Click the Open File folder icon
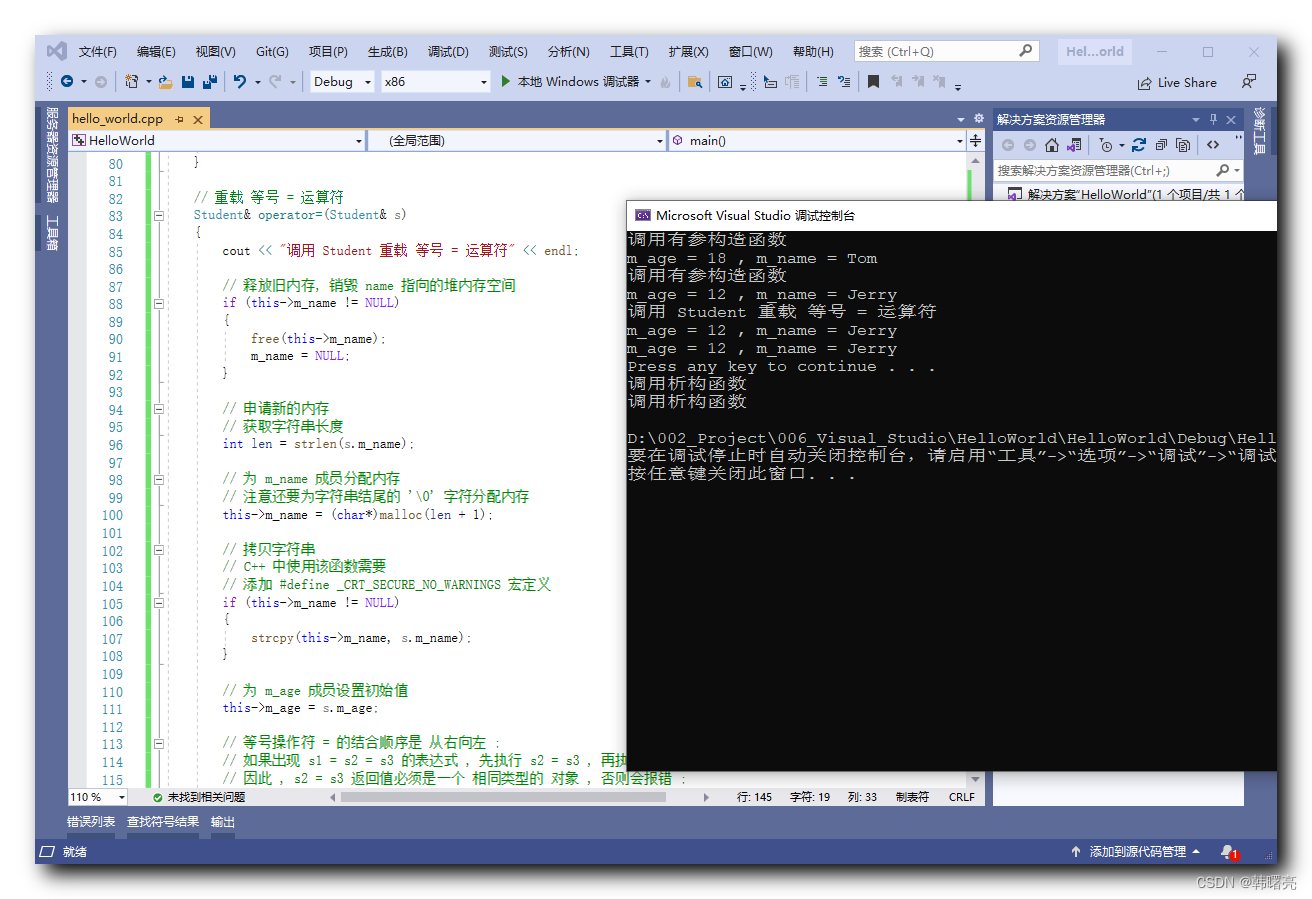1312x899 pixels. 166,82
